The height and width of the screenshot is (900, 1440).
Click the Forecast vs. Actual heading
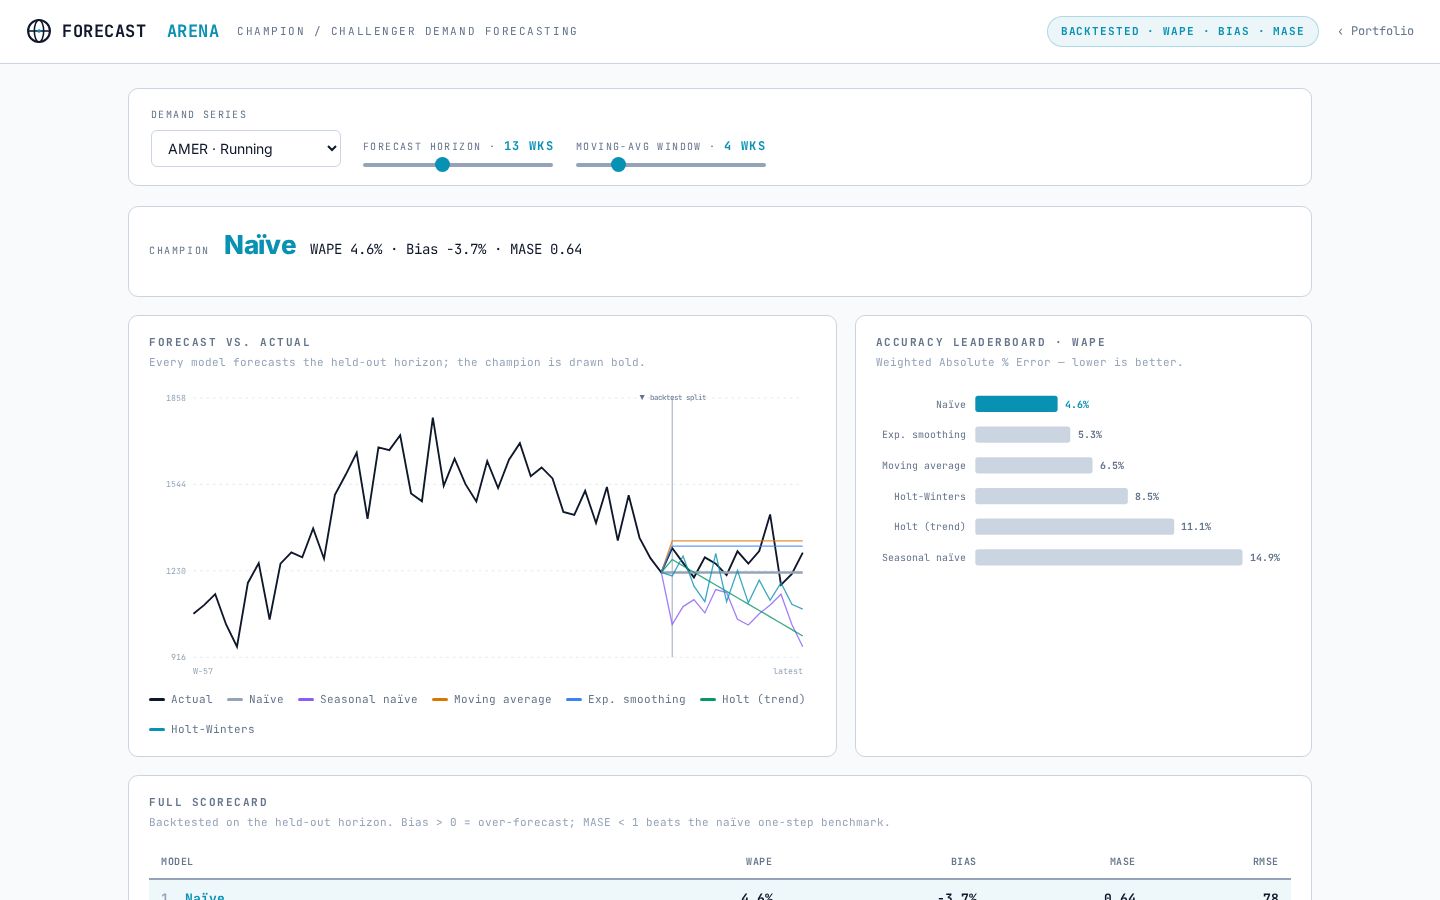(230, 342)
